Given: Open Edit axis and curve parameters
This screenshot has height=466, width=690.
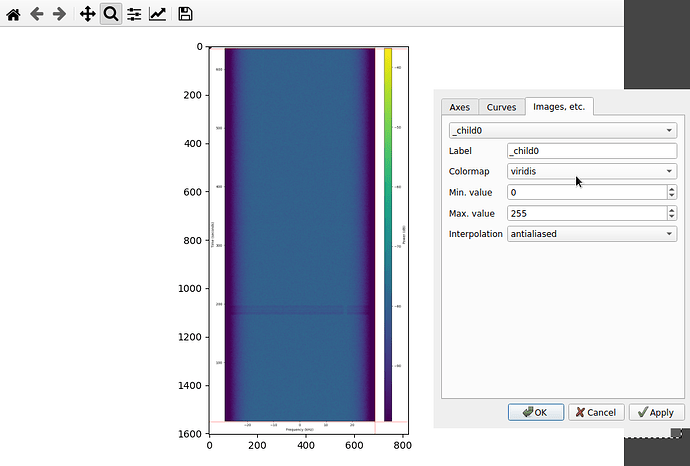Looking at the screenshot, I should tap(158, 14).
